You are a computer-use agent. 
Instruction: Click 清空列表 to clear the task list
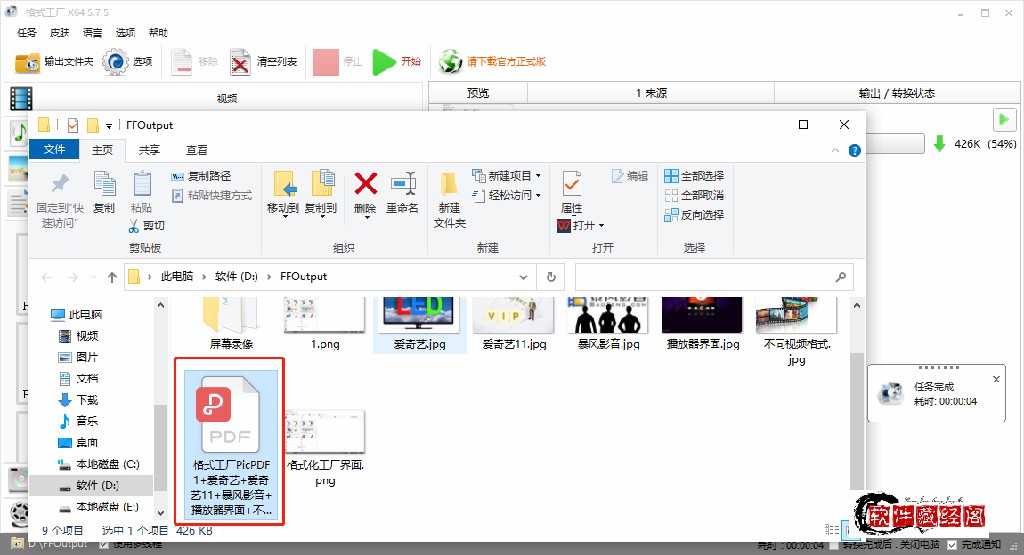pyautogui.click(x=263, y=62)
